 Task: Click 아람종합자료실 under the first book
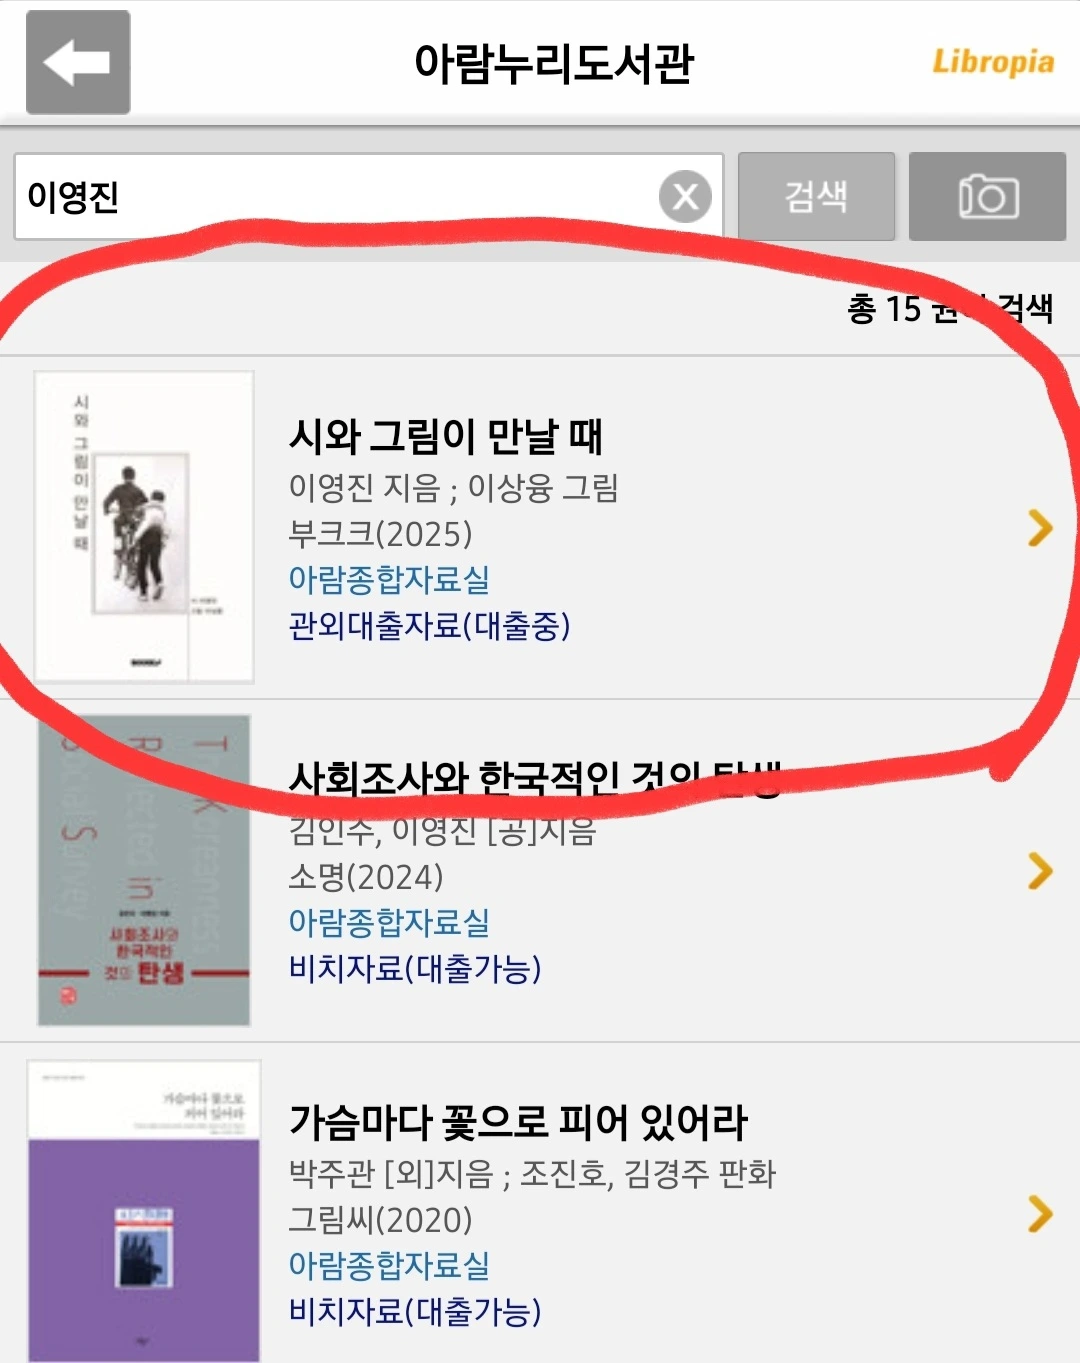pyautogui.click(x=389, y=579)
